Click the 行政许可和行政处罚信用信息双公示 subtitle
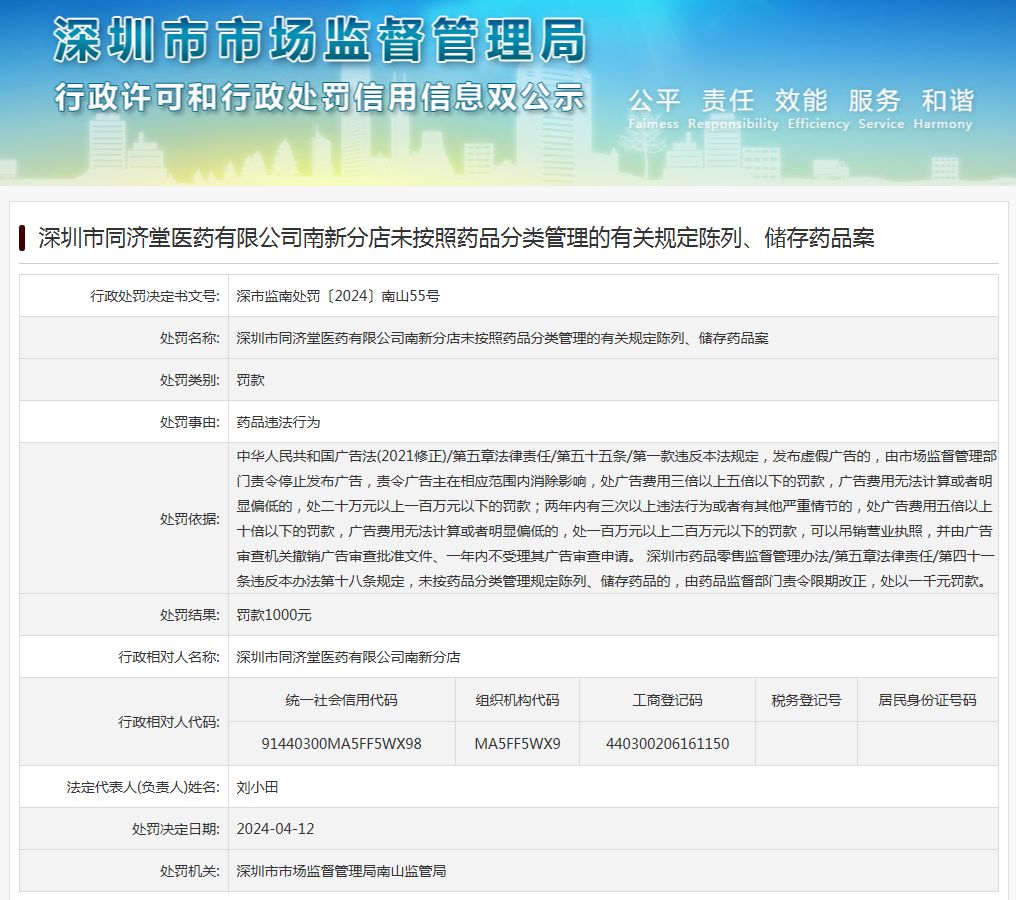Viewport: 1016px width, 900px height. pyautogui.click(x=319, y=97)
